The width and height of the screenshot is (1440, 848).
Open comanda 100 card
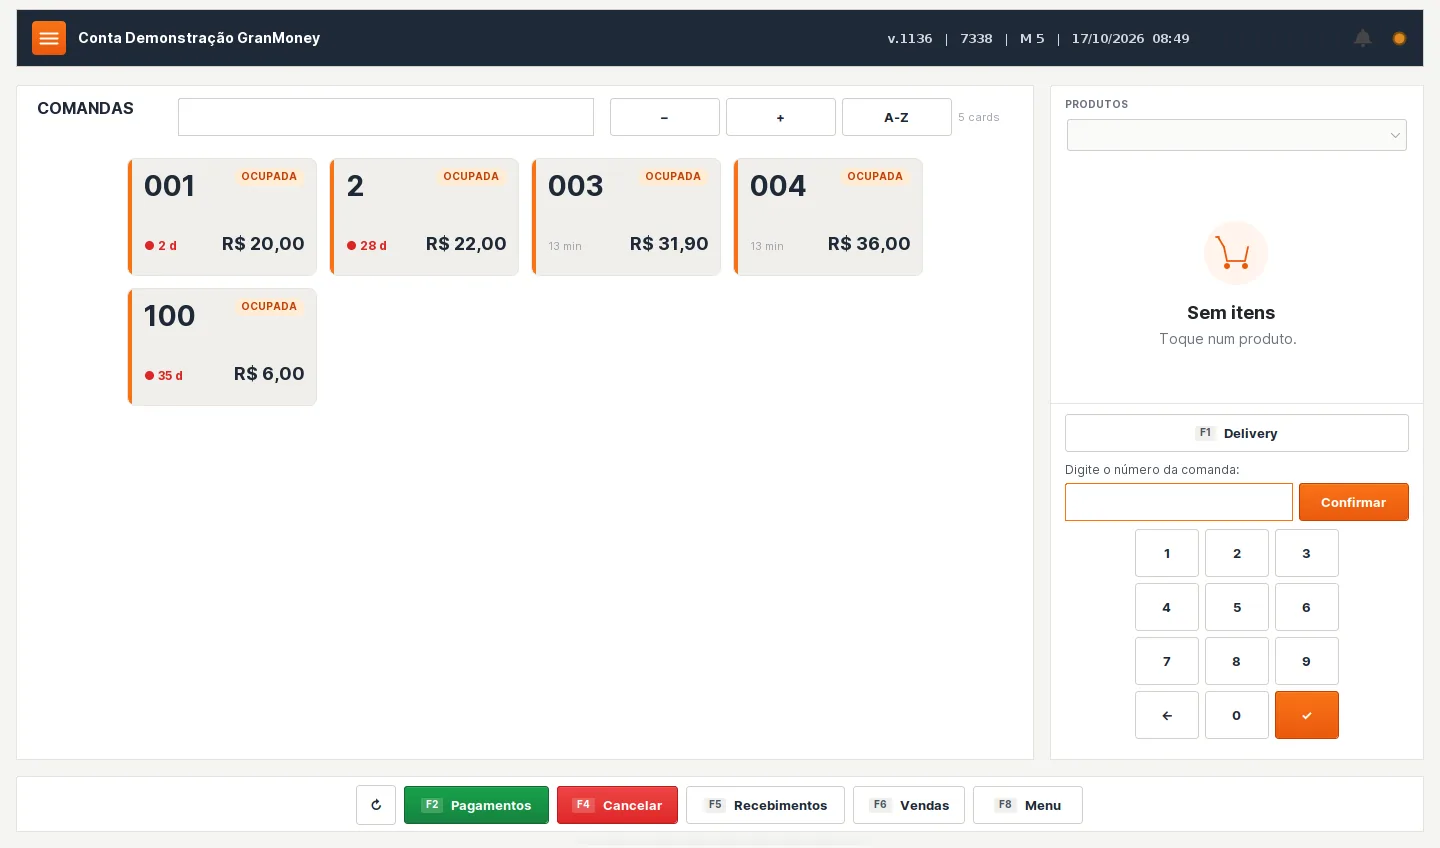pos(222,347)
